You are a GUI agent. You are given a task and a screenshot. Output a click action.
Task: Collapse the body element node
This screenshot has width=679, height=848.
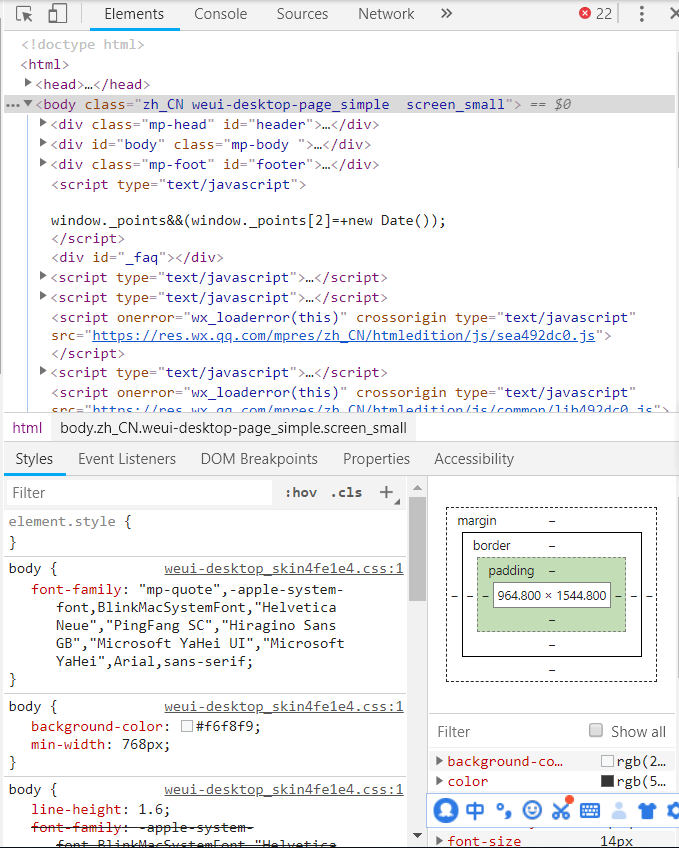coord(28,103)
